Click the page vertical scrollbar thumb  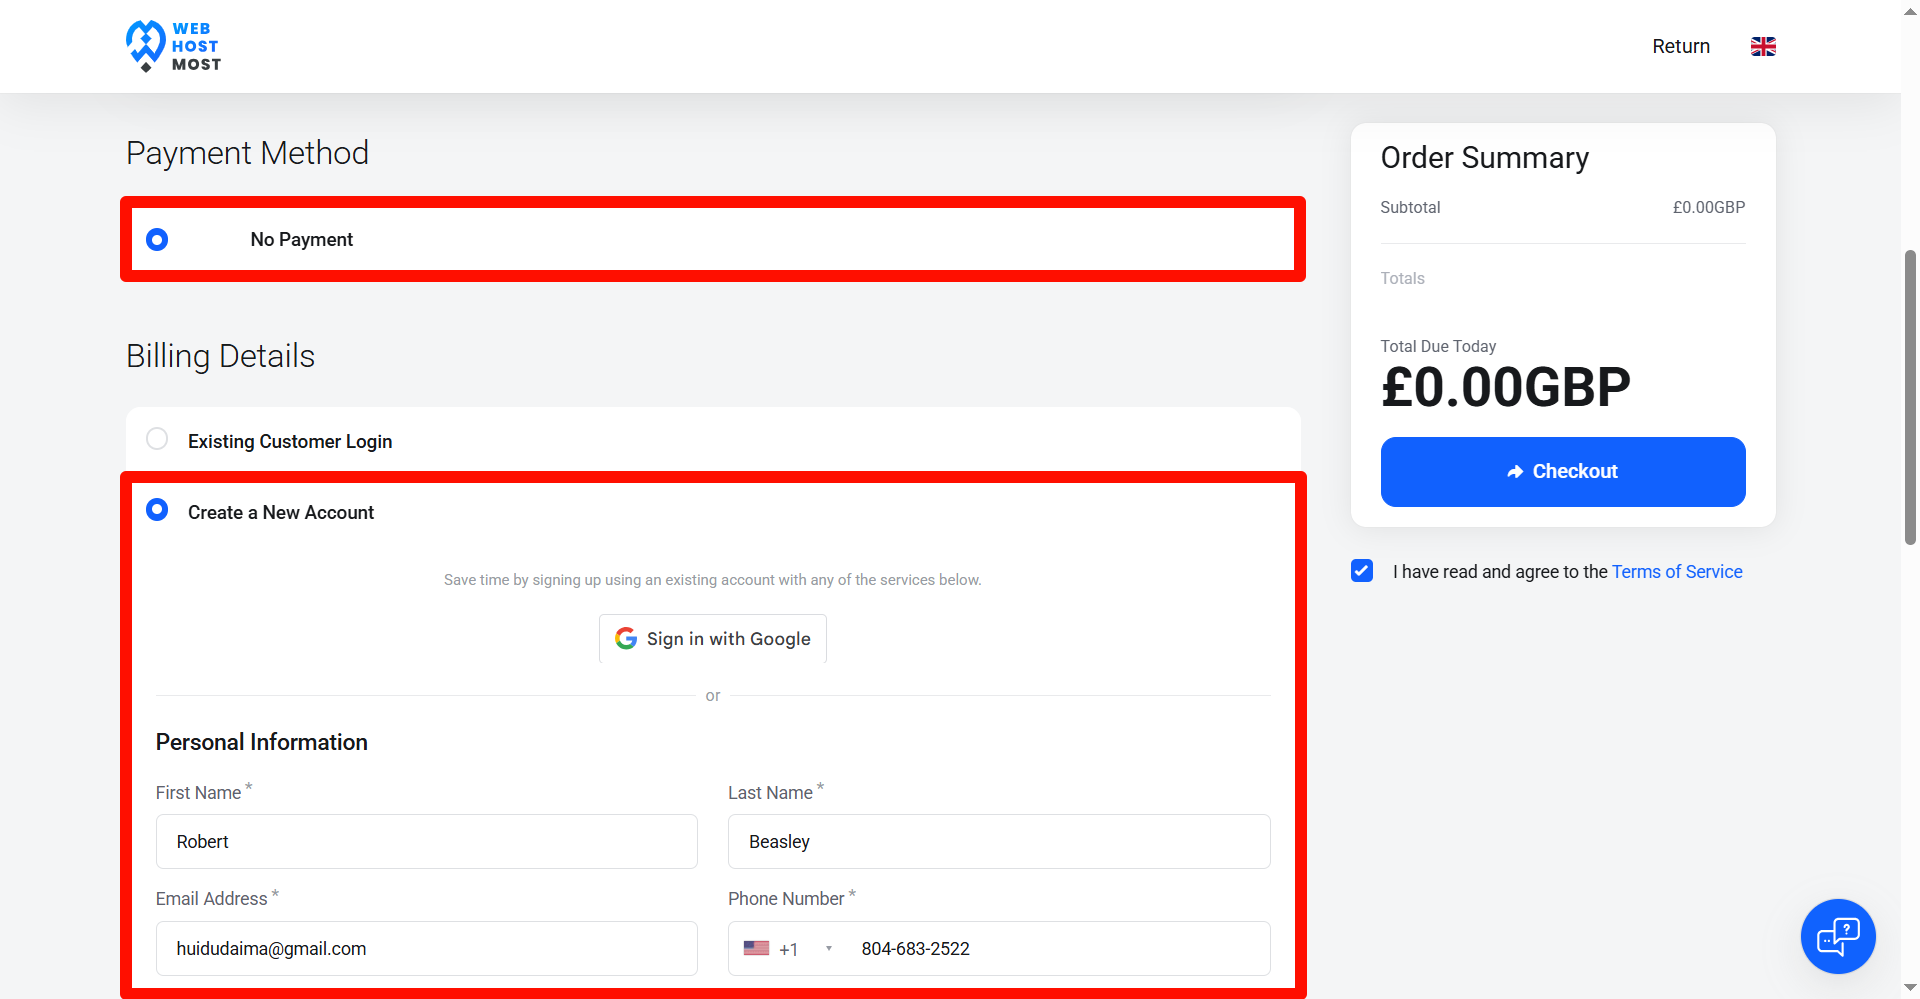tap(1910, 397)
